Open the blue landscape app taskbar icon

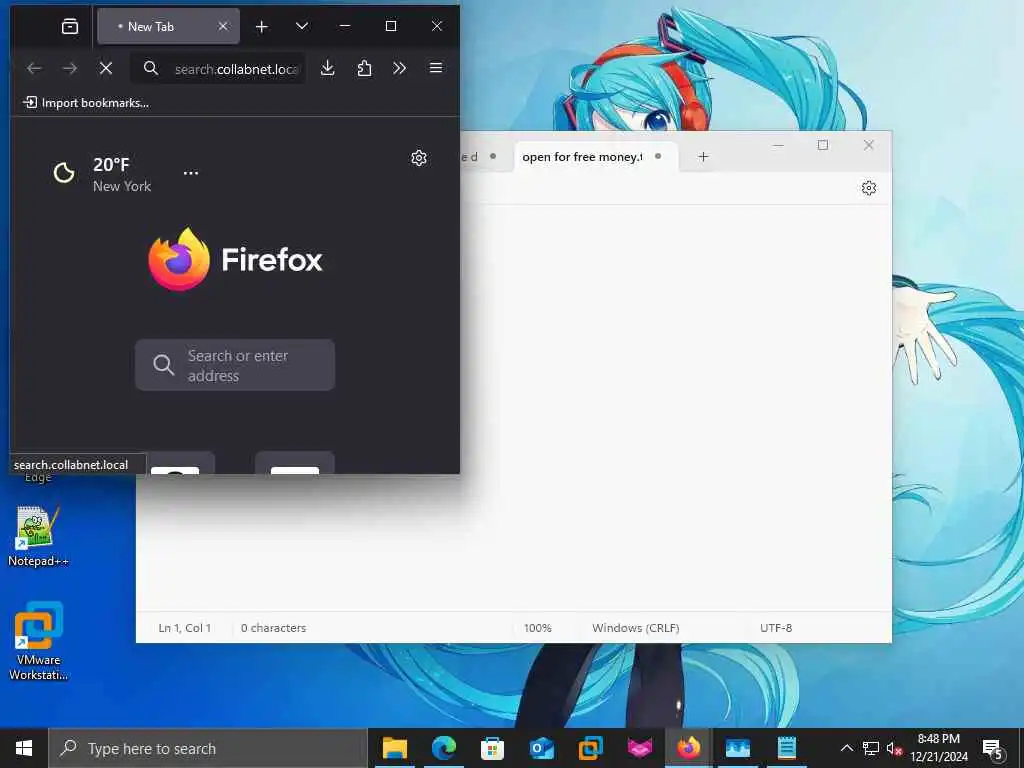click(x=737, y=748)
